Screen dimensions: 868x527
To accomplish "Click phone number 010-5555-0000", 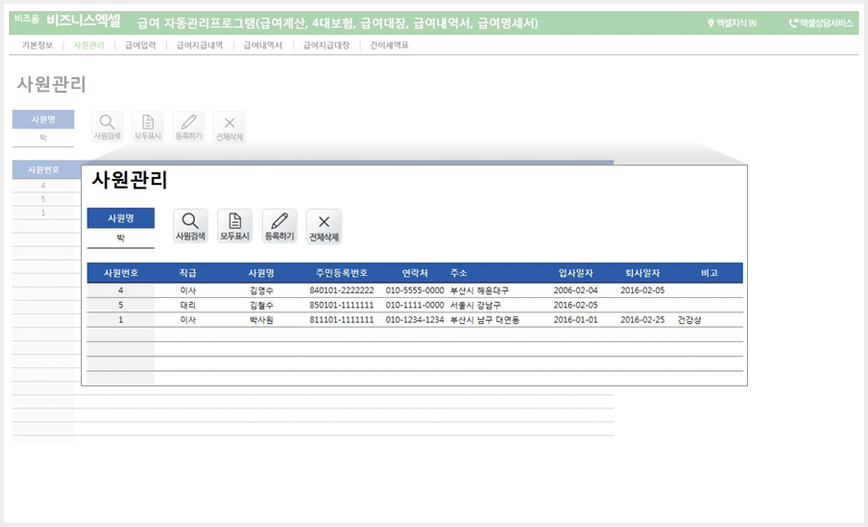I will tap(415, 291).
